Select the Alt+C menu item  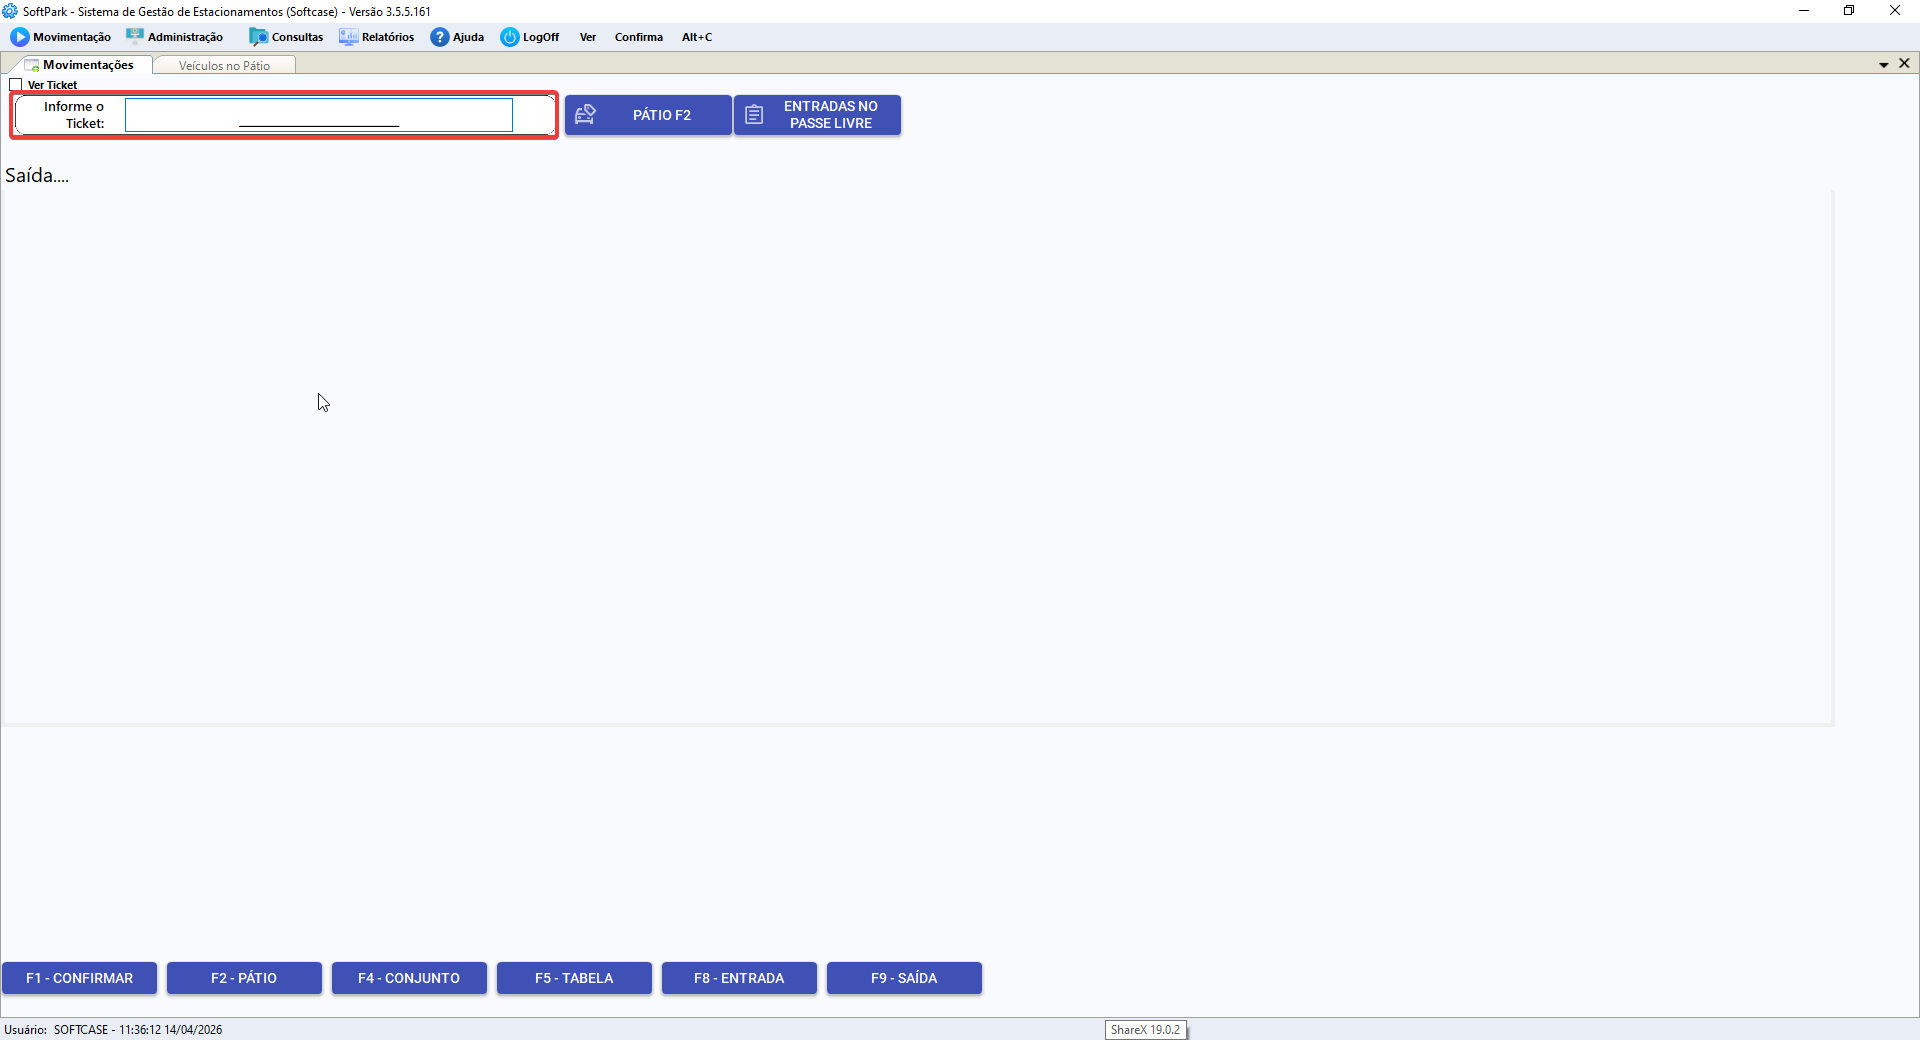click(x=697, y=37)
